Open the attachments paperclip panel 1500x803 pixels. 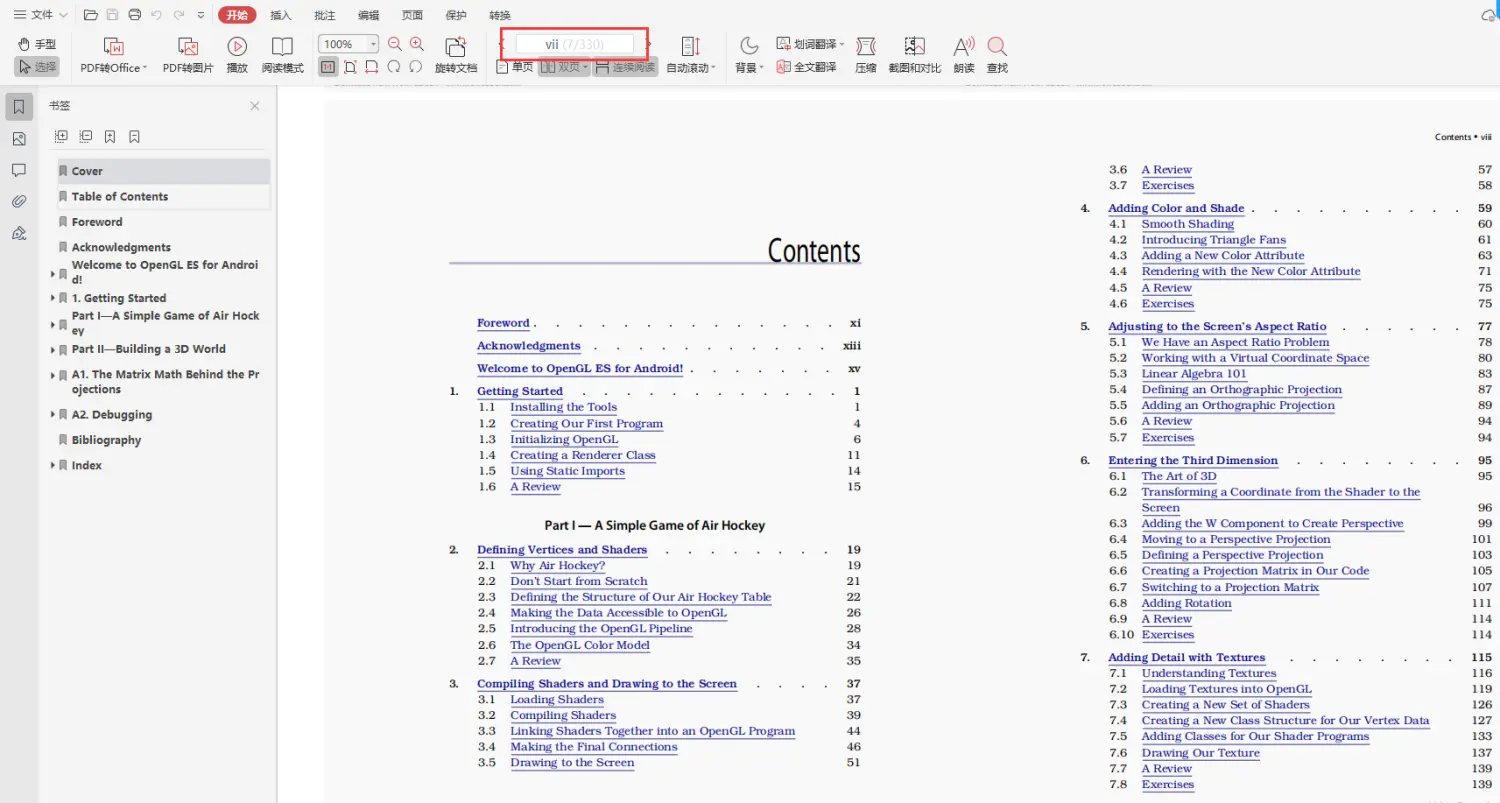[18, 201]
